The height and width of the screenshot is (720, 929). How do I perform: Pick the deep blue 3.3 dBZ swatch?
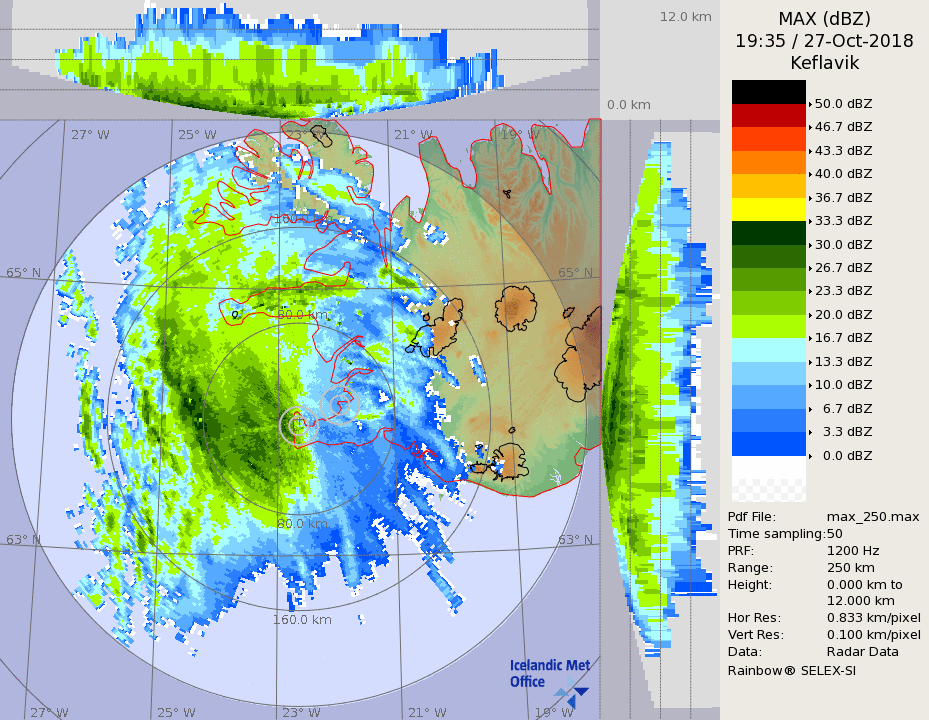(768, 444)
